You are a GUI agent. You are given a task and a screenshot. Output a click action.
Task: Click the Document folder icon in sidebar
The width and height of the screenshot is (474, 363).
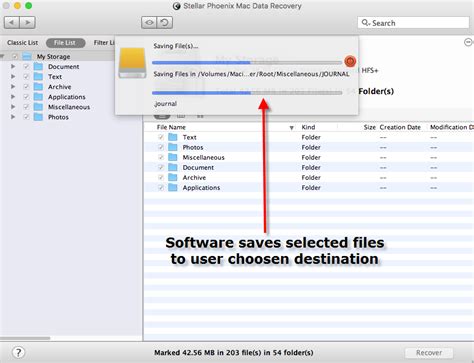(39, 66)
